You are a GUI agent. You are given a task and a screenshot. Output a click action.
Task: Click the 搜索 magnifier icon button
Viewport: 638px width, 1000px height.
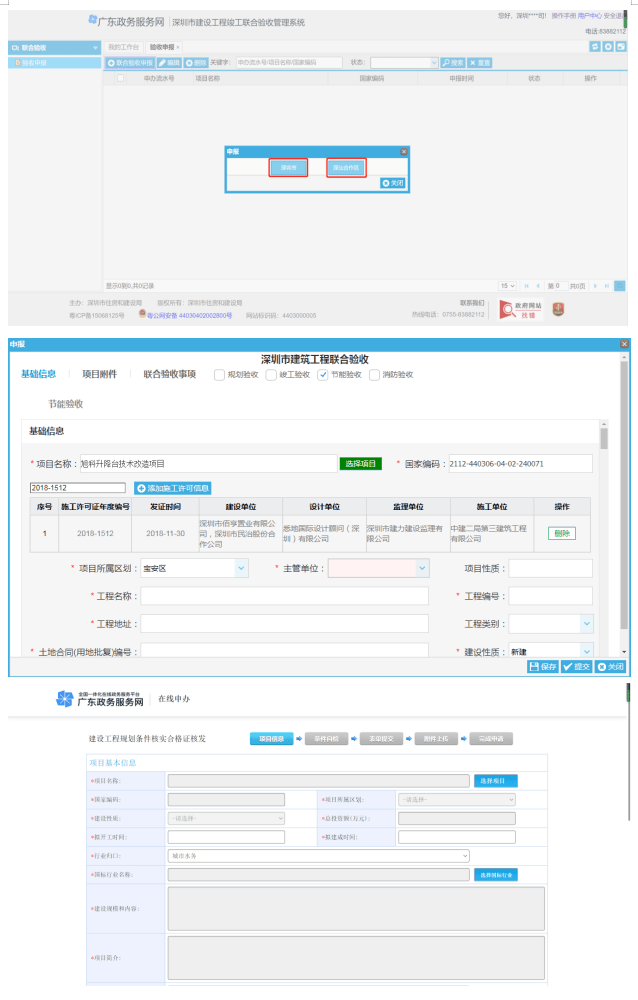tap(446, 62)
